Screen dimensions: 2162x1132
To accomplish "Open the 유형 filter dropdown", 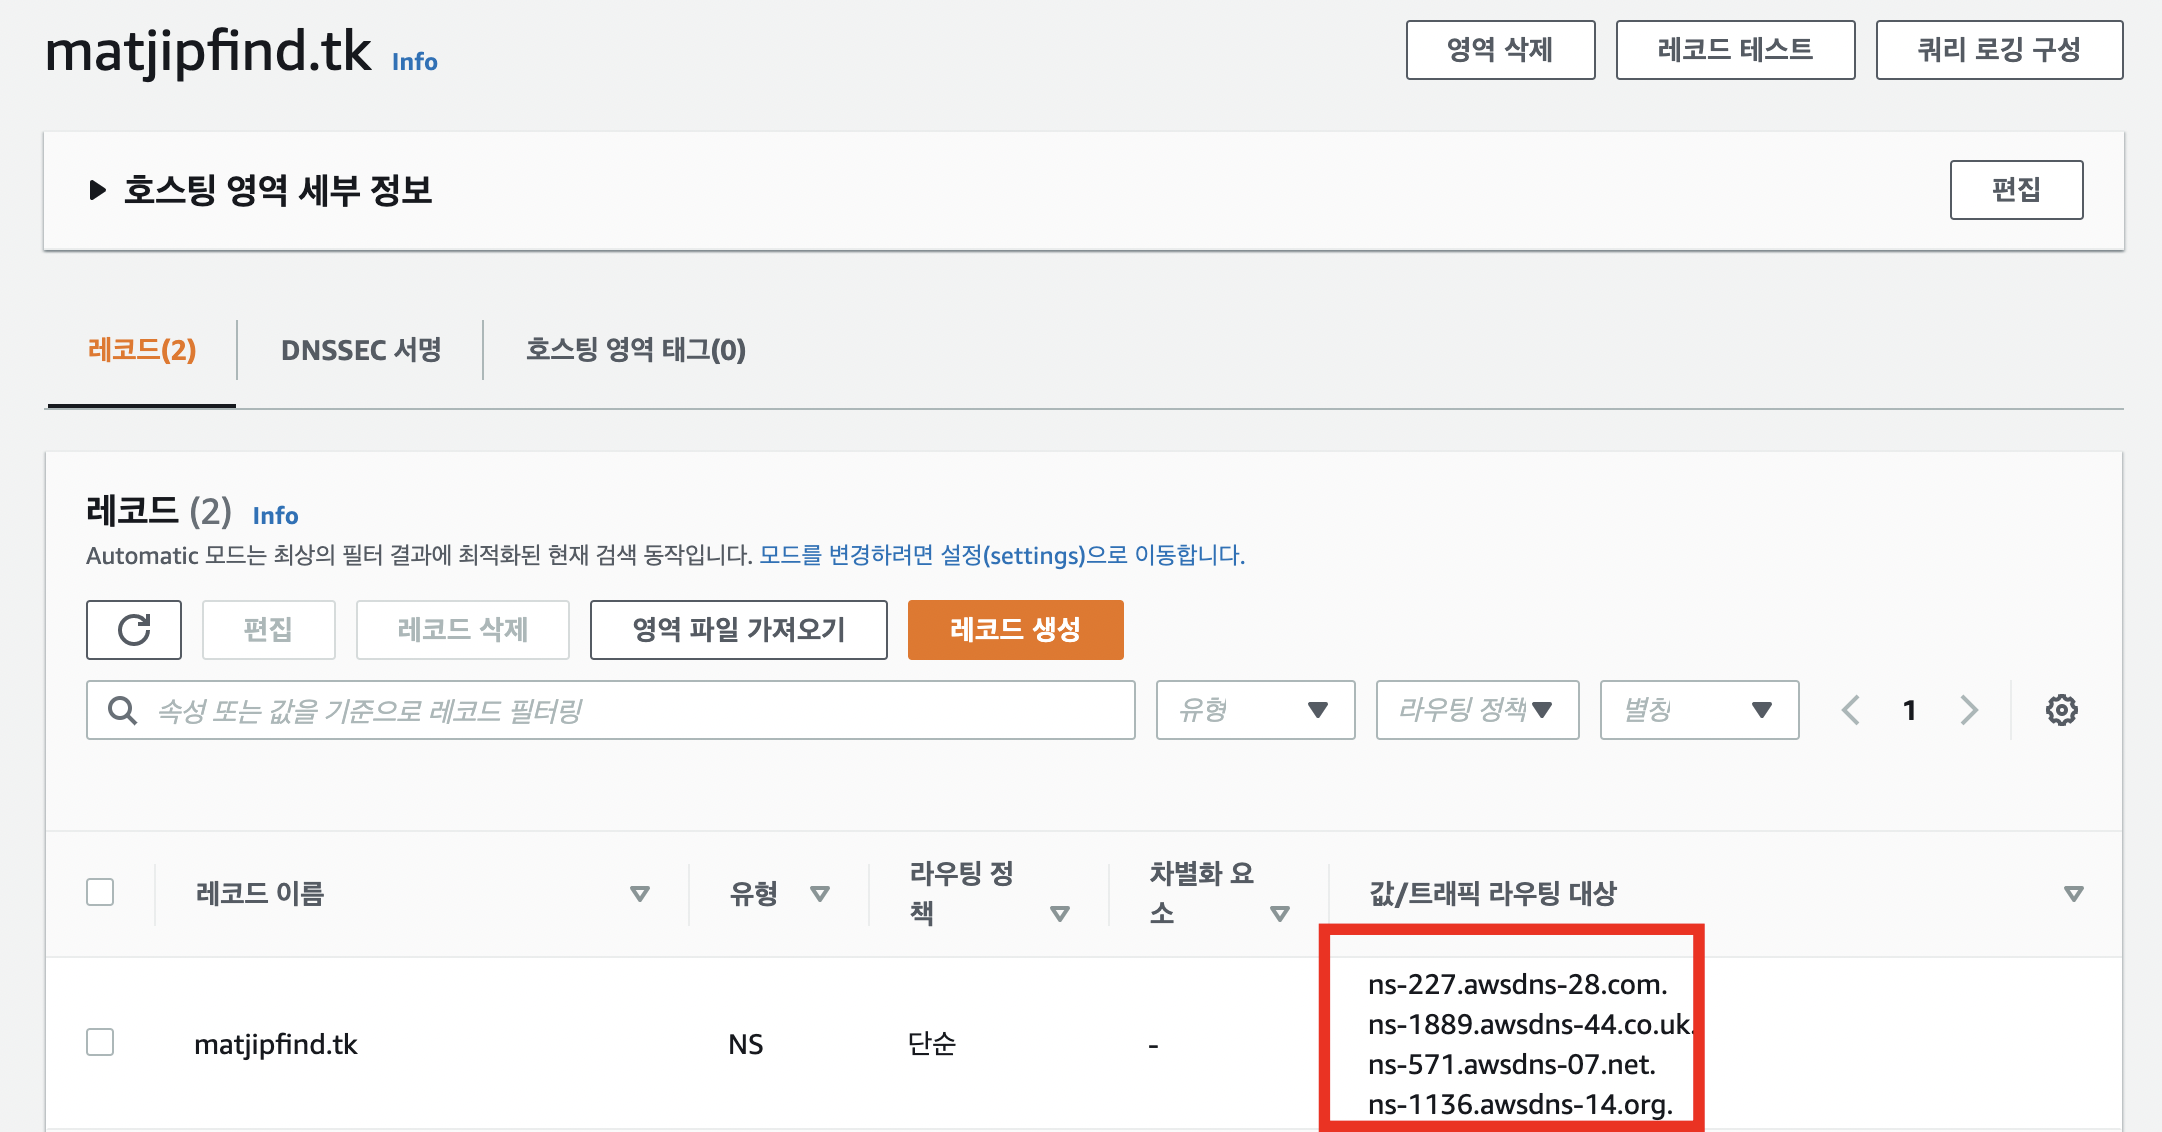I will (x=1255, y=710).
